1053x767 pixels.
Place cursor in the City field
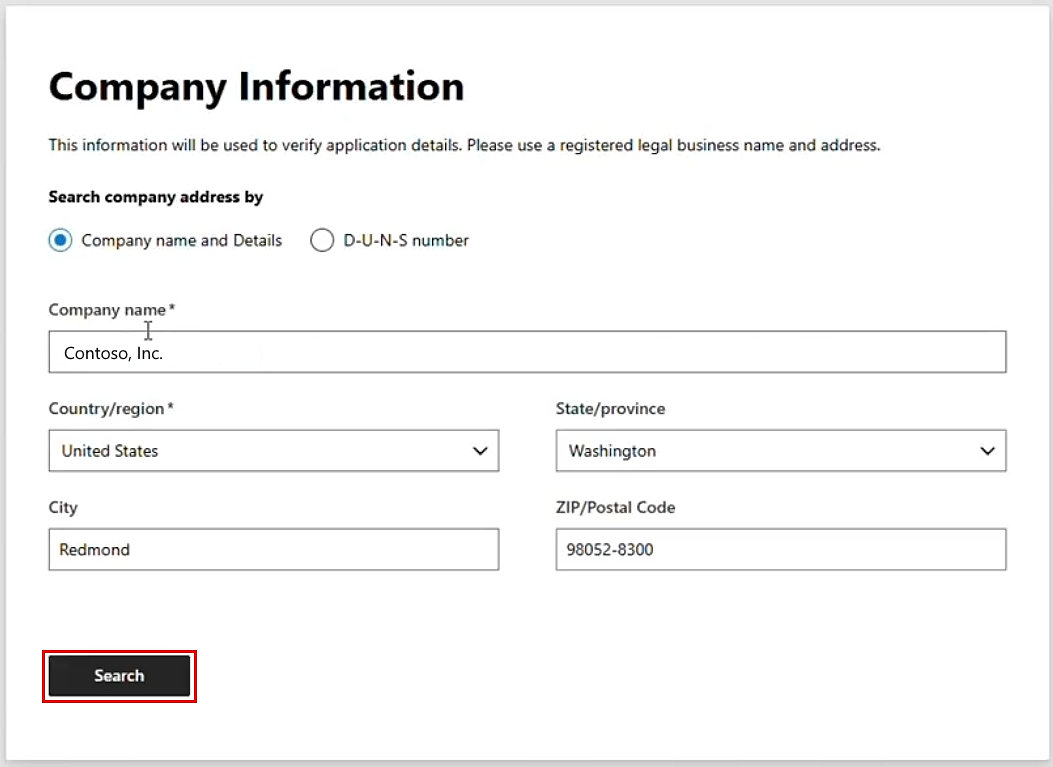(x=273, y=549)
